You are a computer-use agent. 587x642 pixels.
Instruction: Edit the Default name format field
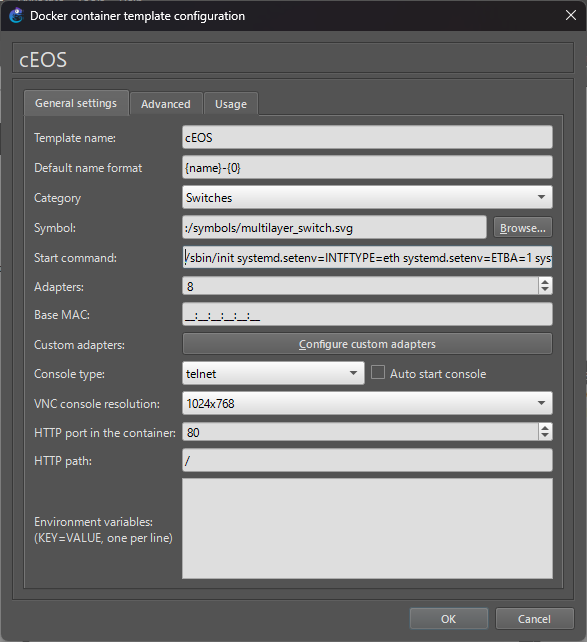coord(367,167)
